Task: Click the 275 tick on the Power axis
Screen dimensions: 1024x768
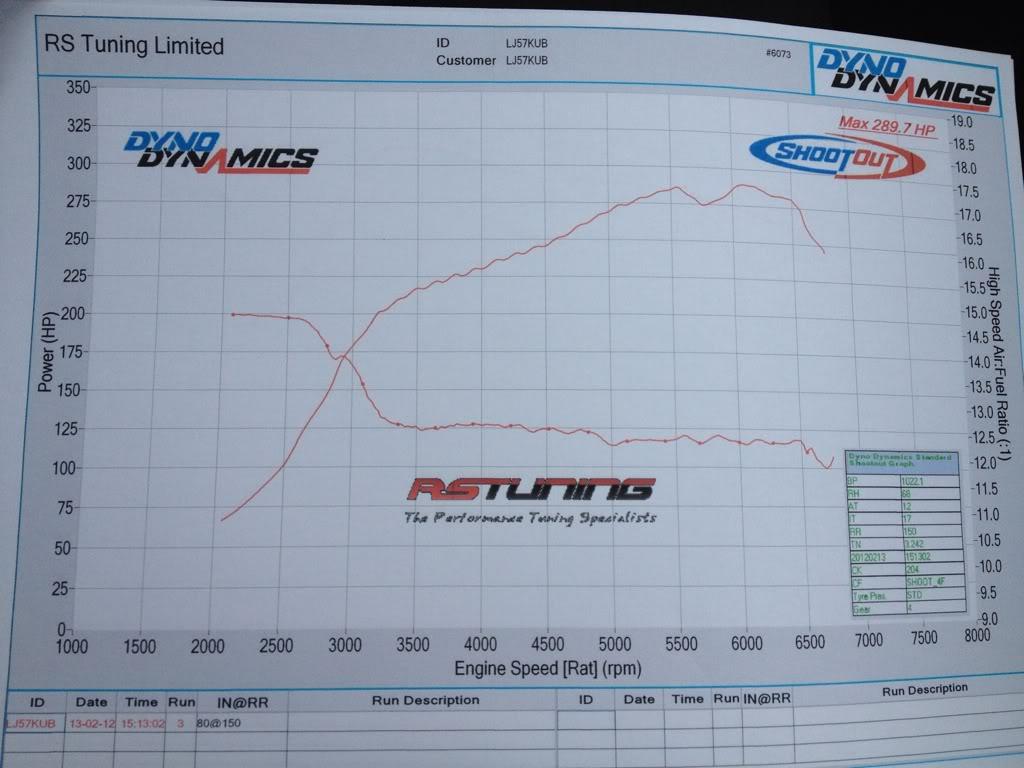Action: 77,200
